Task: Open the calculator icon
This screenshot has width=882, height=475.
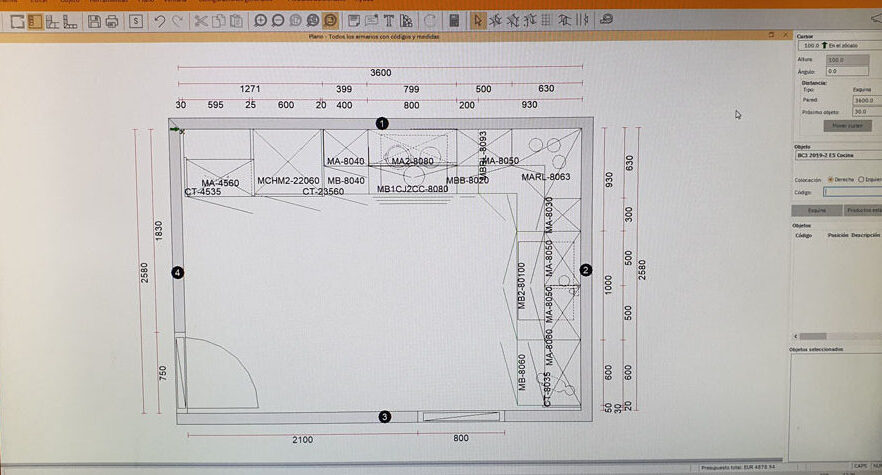Action: click(454, 21)
